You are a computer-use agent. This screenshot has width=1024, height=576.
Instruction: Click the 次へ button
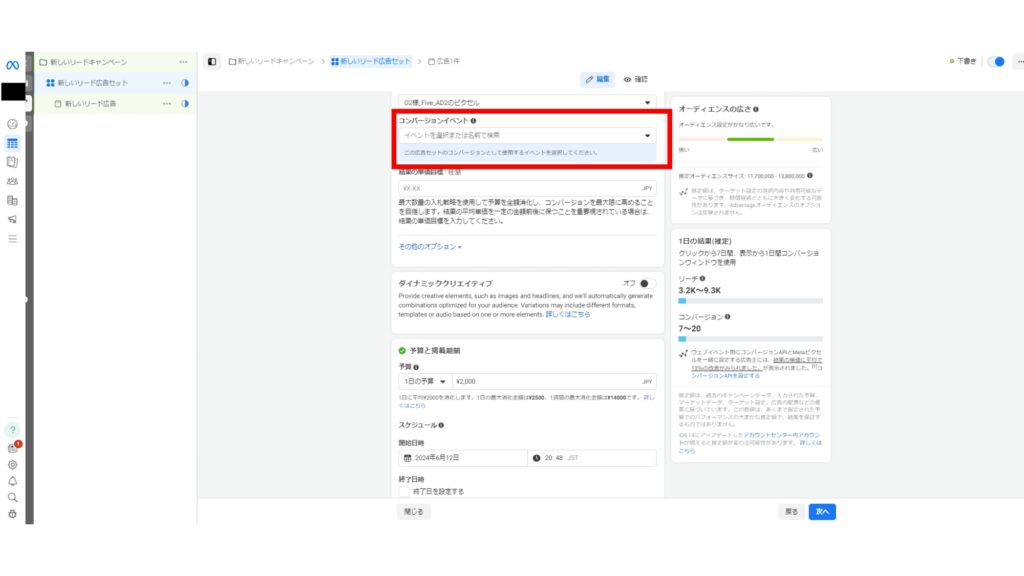tap(821, 511)
